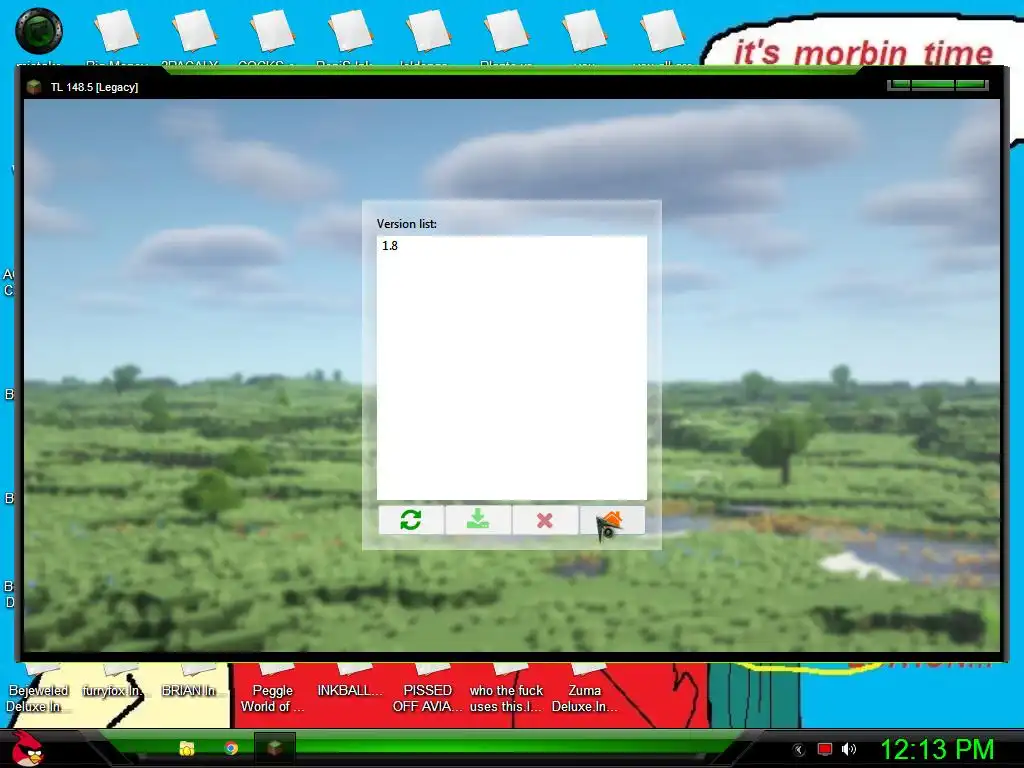Select the Peggle World desktop shortcut
The image size is (1024, 768).
(x=272, y=691)
